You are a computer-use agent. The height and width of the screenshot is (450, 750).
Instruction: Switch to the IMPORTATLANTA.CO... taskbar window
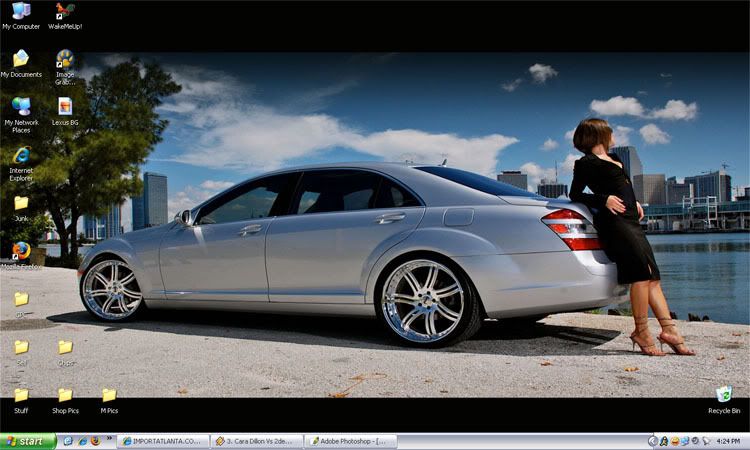(163, 441)
